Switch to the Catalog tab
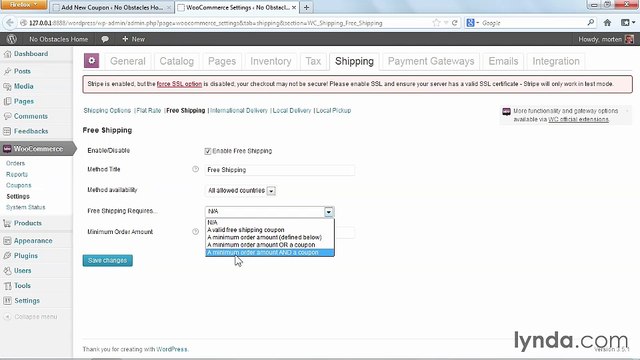The image size is (640, 360). (176, 61)
